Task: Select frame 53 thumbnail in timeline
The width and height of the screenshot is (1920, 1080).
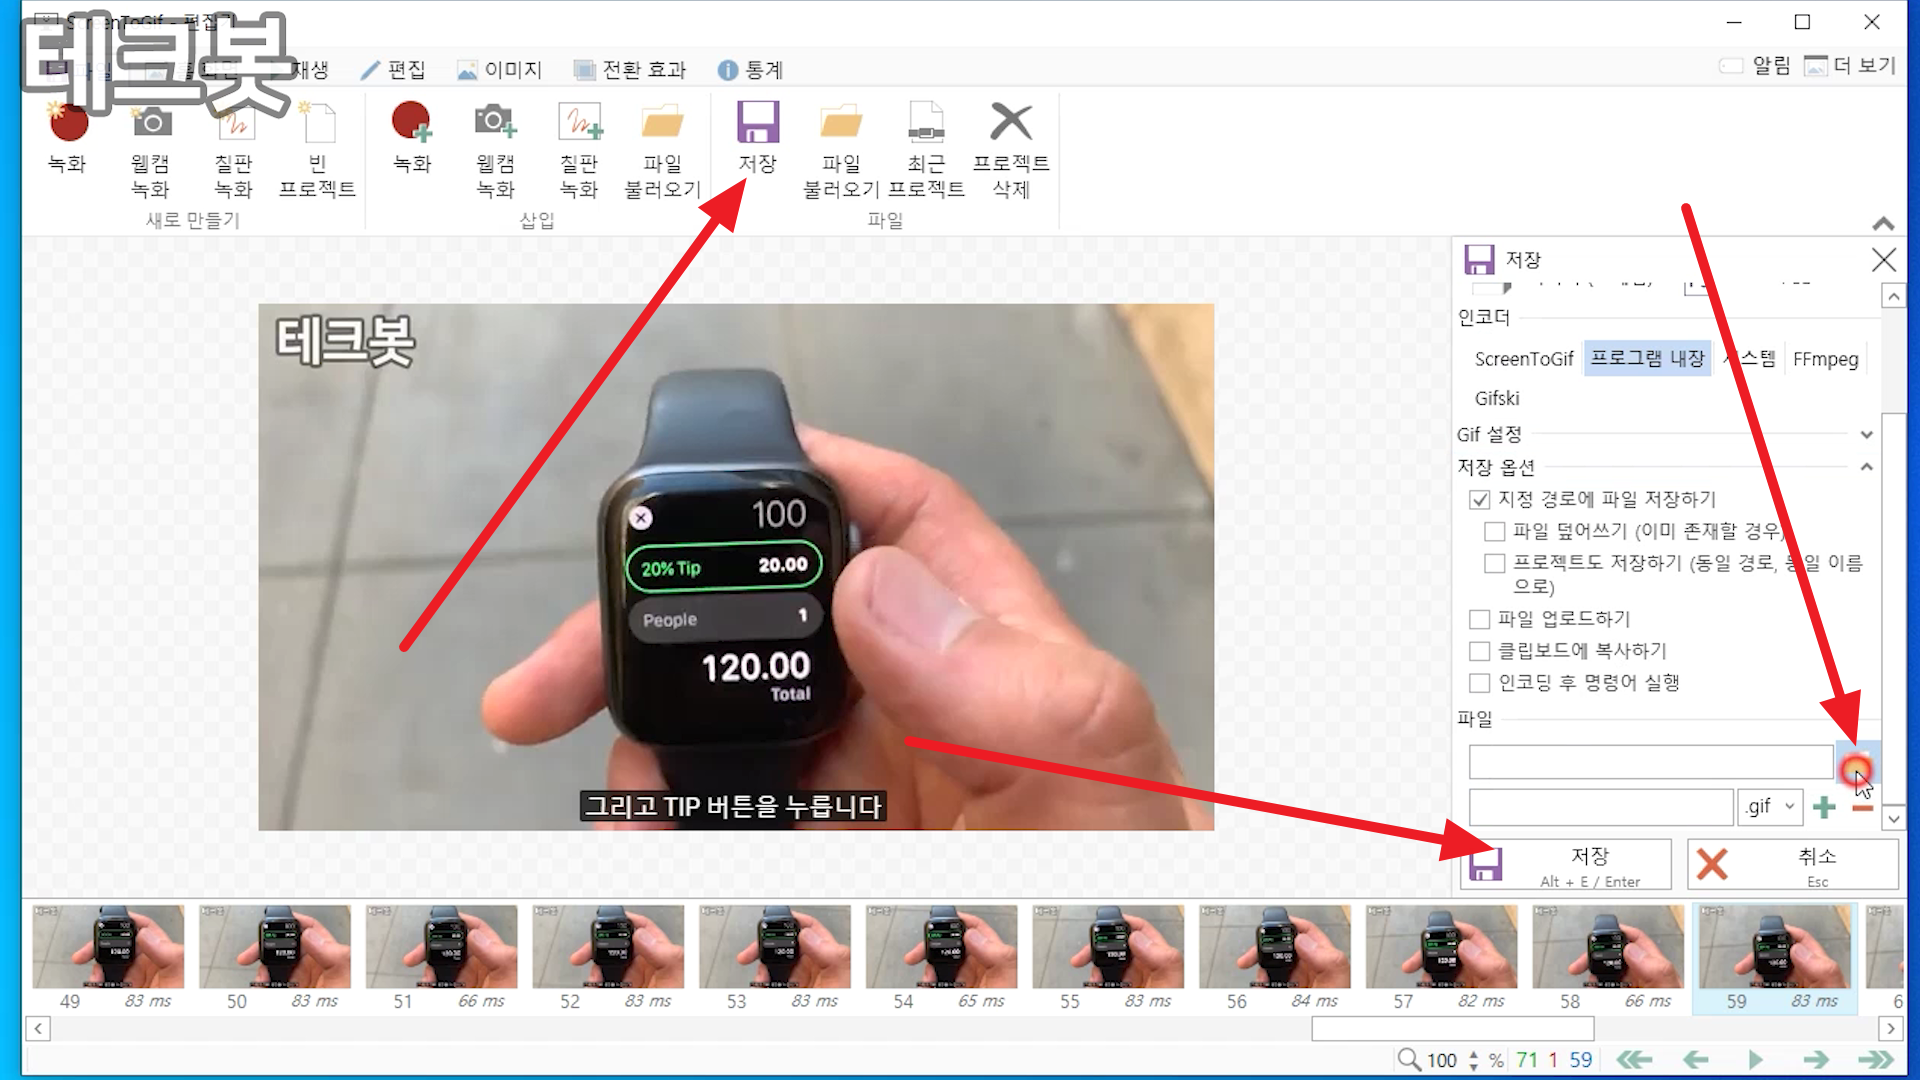Action: point(774,948)
